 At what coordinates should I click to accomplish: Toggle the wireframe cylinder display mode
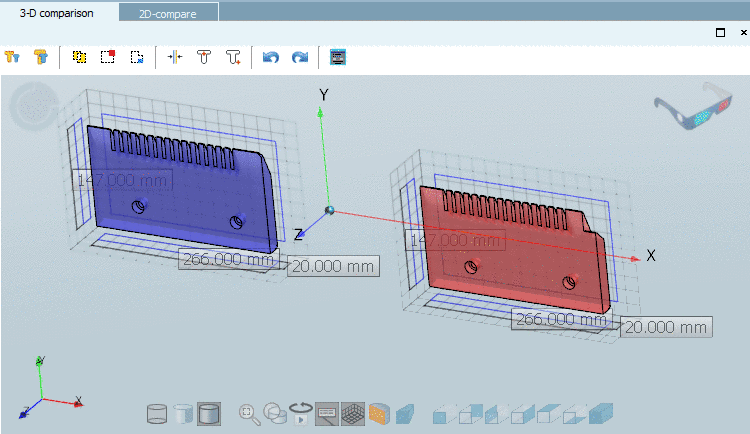click(158, 413)
